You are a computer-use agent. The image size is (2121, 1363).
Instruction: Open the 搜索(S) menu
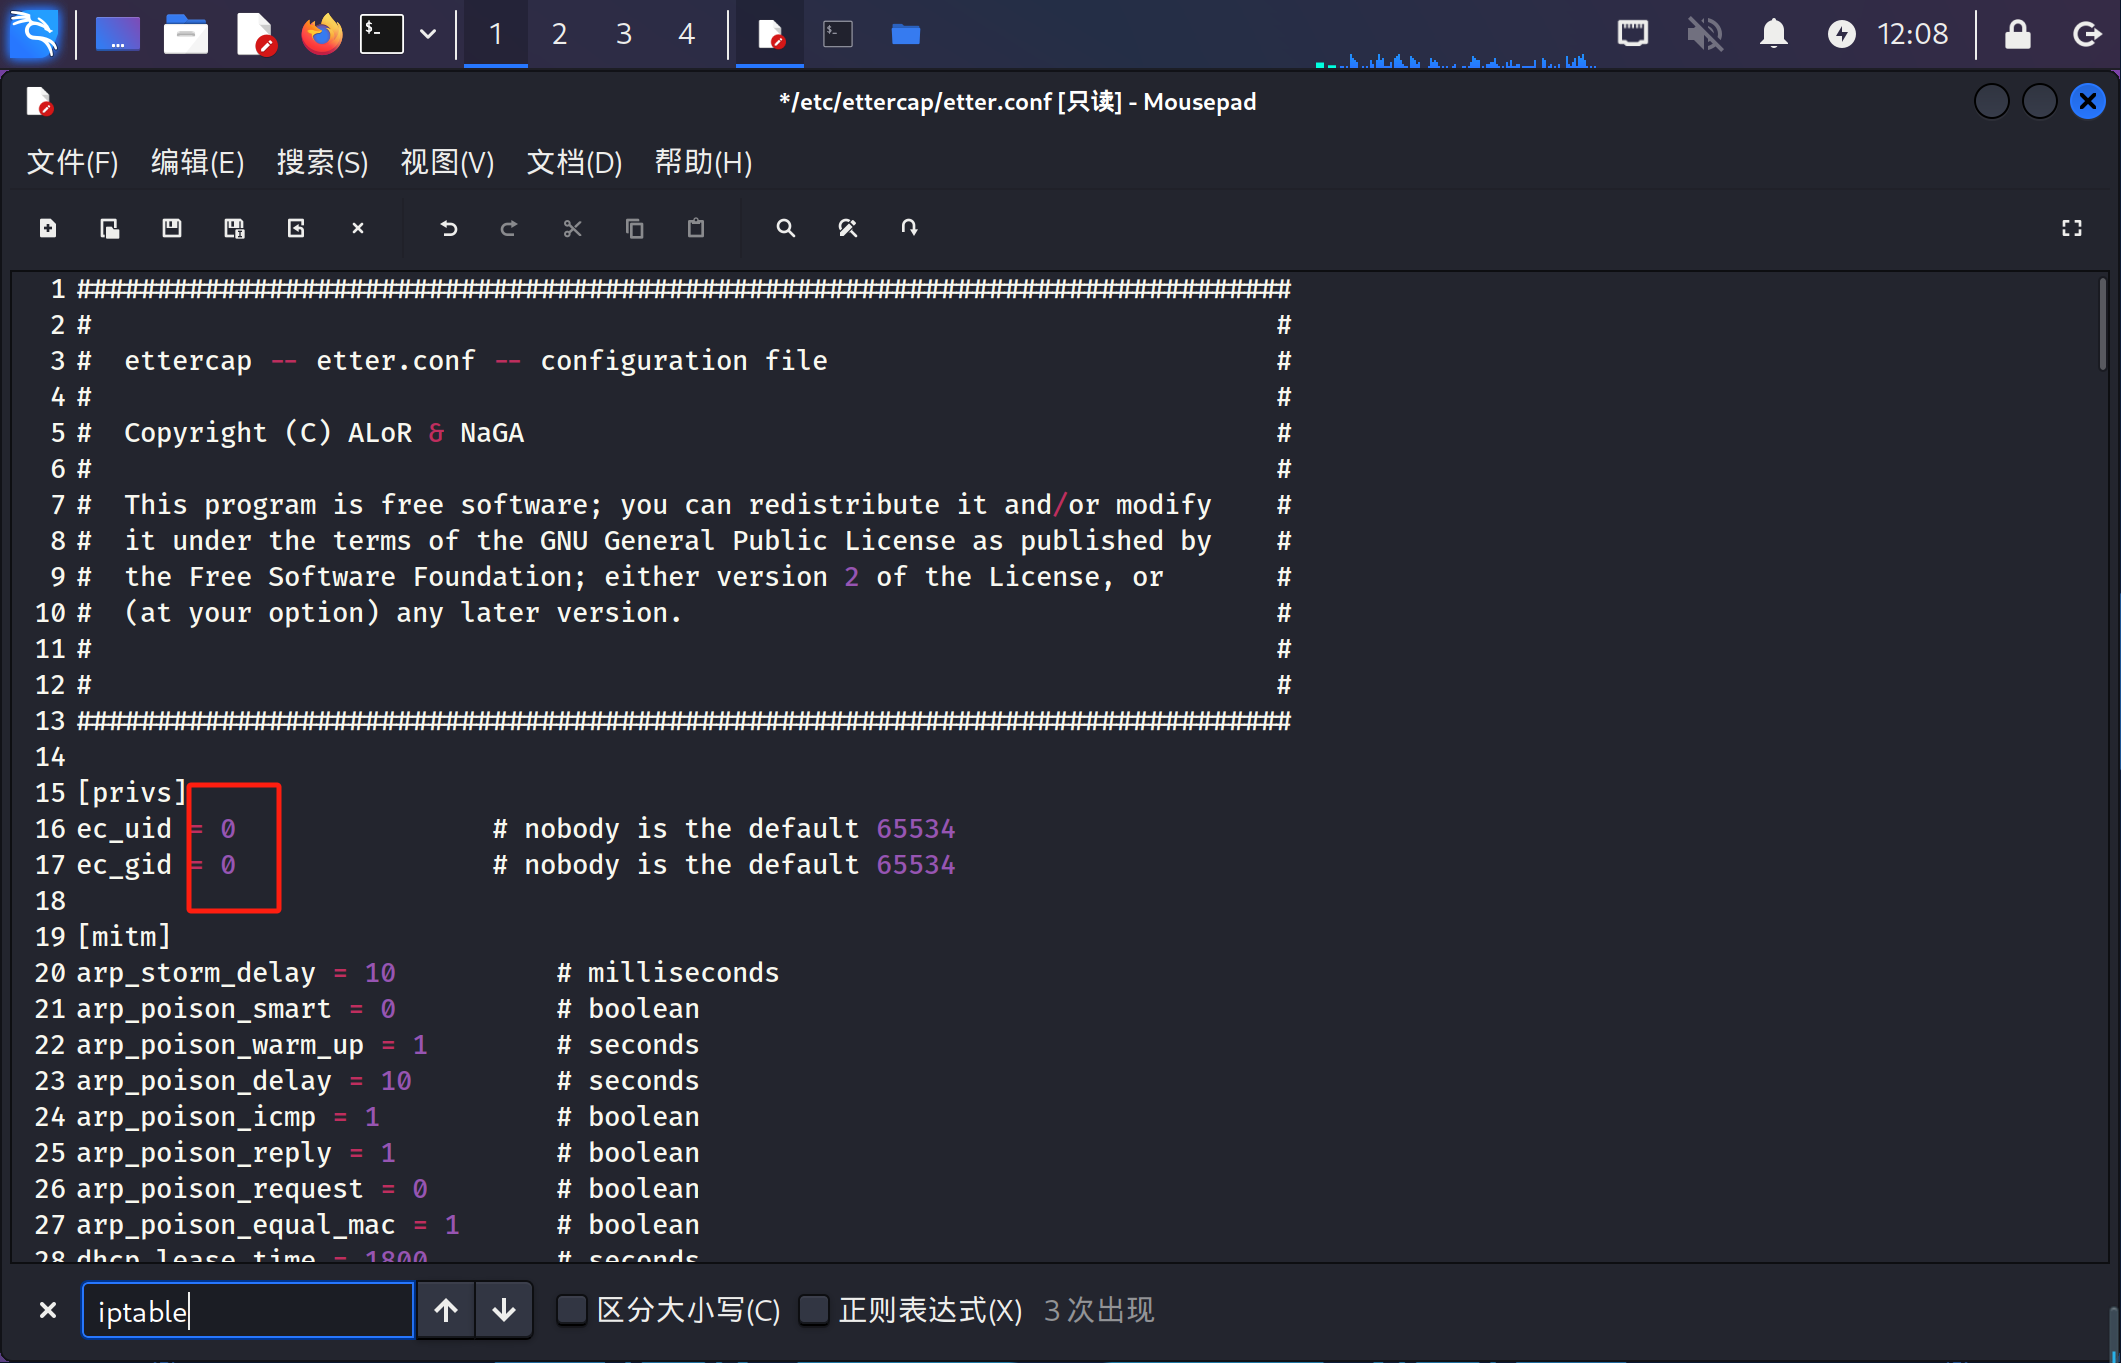click(322, 162)
